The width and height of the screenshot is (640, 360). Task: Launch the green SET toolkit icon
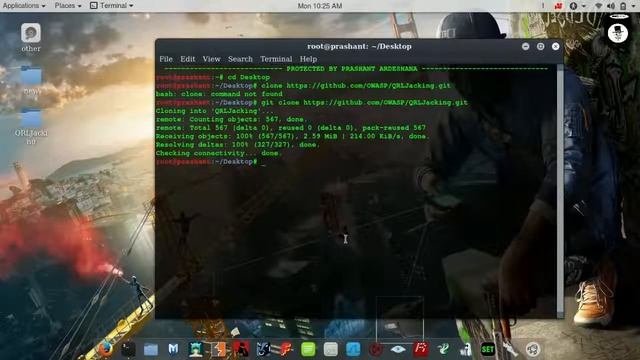coord(488,349)
